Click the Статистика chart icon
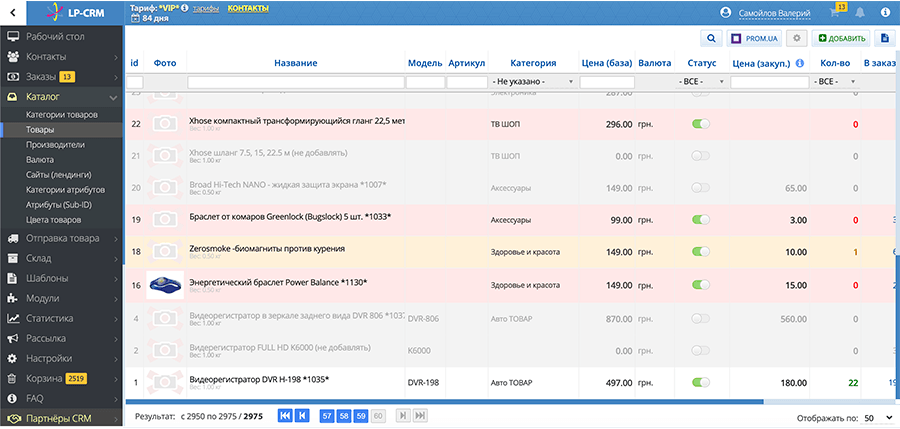 pos(13,318)
